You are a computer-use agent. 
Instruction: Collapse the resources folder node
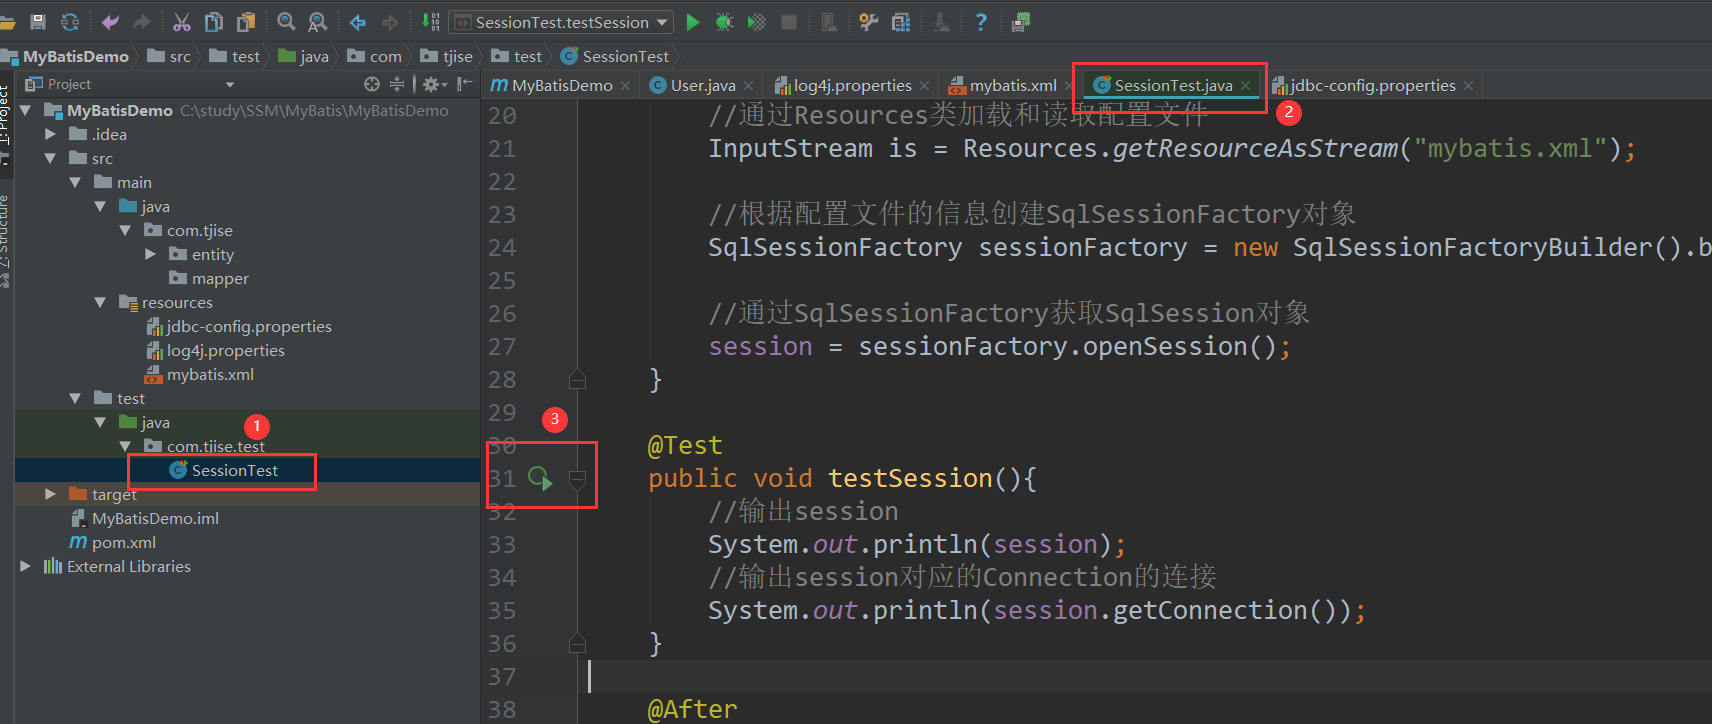pos(100,302)
